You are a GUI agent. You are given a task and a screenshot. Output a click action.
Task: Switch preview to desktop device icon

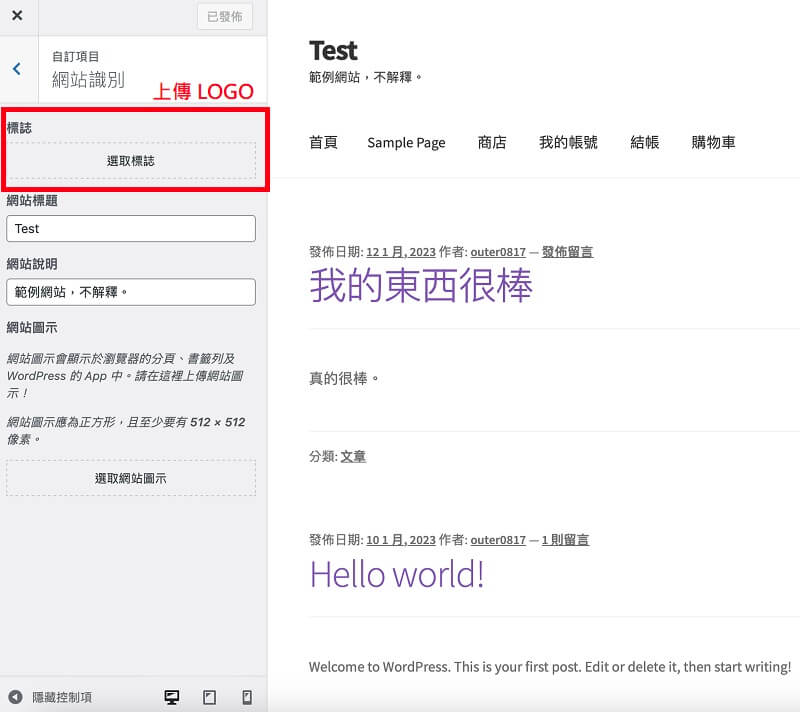click(x=171, y=697)
